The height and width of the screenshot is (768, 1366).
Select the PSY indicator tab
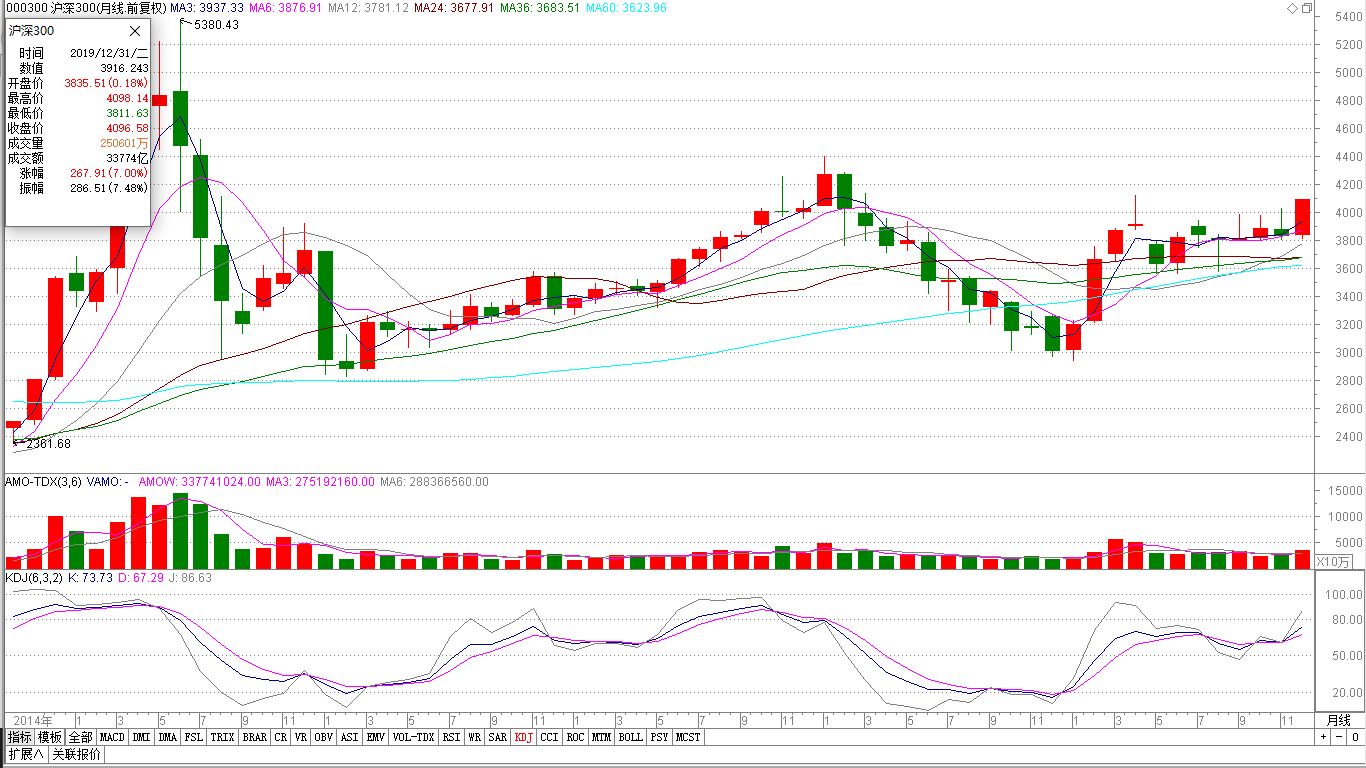click(659, 737)
